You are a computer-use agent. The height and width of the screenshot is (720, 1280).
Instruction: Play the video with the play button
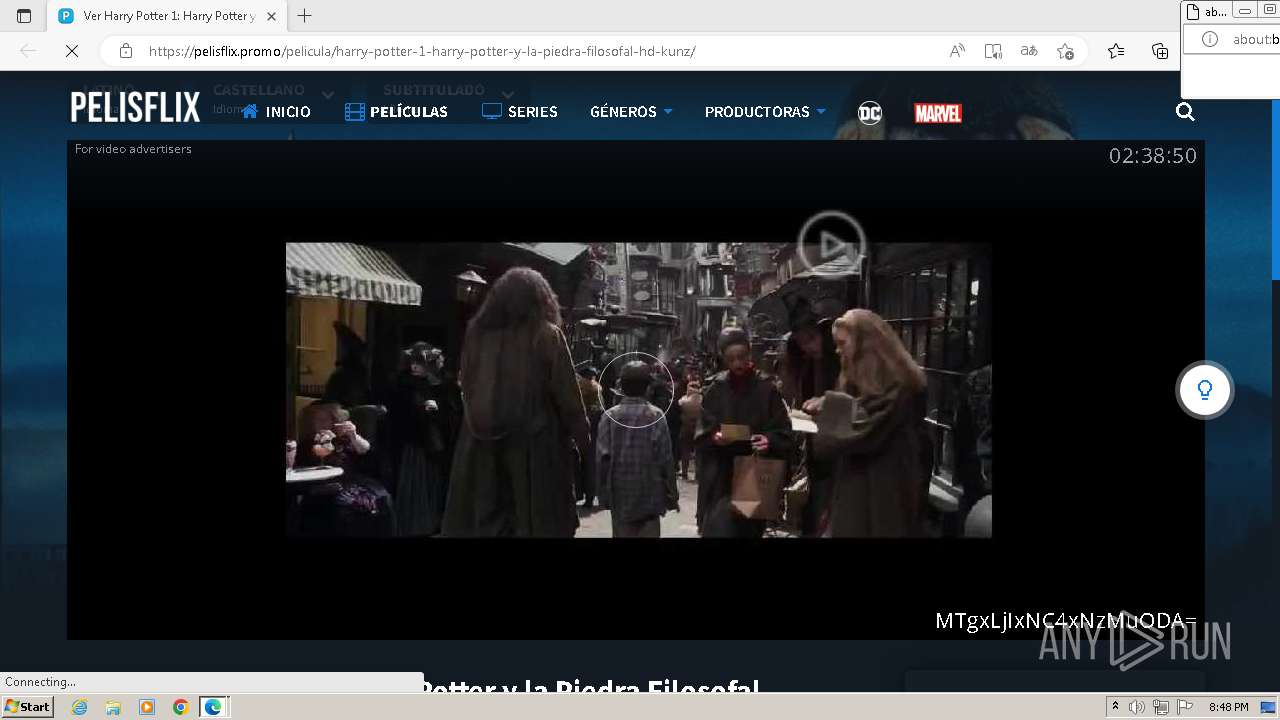pyautogui.click(x=831, y=244)
